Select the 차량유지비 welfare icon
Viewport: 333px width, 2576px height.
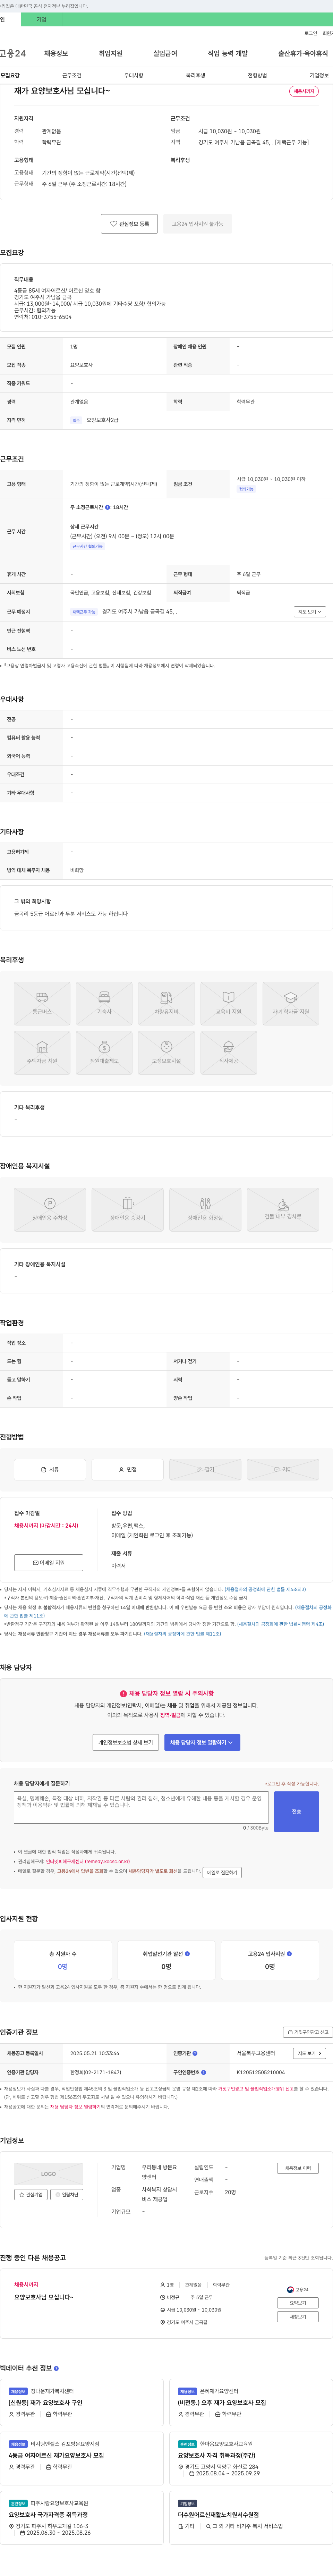tap(166, 1003)
